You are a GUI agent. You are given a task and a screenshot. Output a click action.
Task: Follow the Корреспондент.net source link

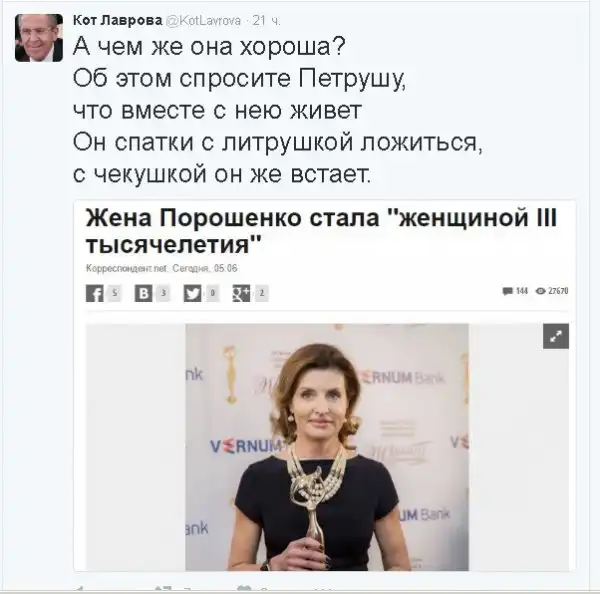coord(127,269)
